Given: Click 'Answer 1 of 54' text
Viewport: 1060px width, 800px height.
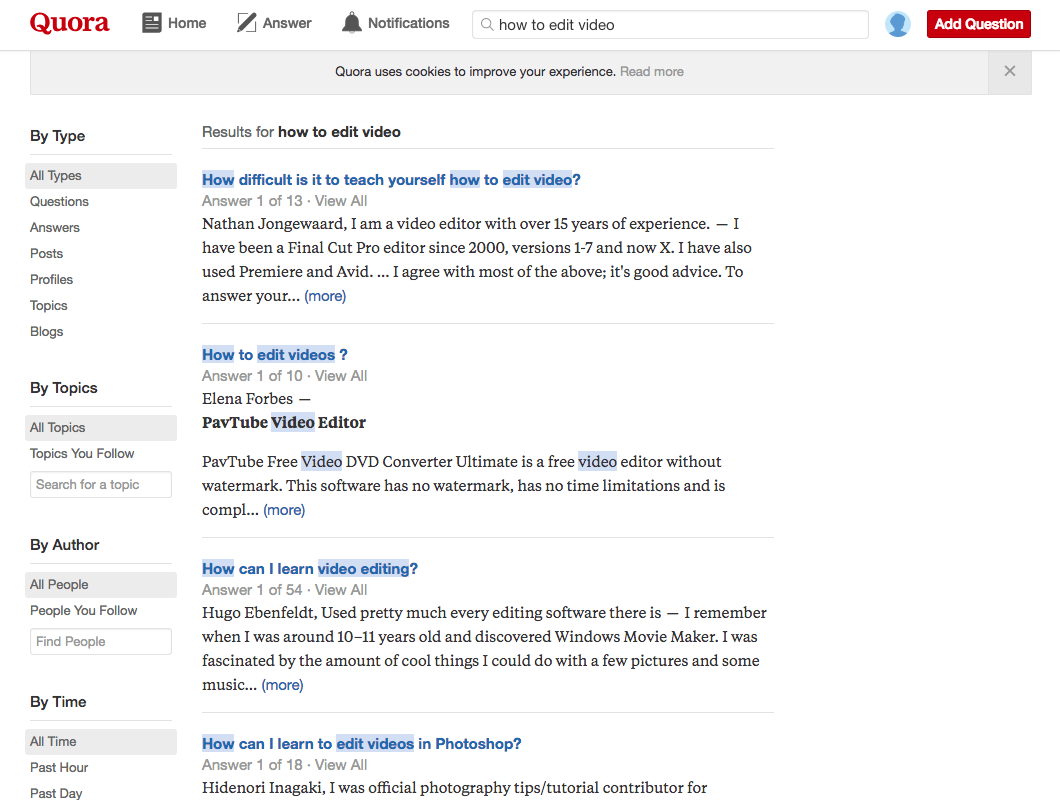Looking at the screenshot, I should [252, 590].
